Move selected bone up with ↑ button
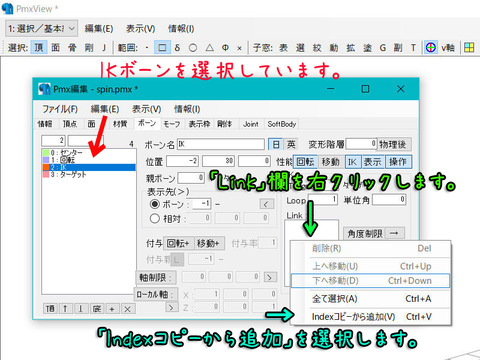Image resolution: width=480 pixels, height=360 pixels. pyautogui.click(x=65, y=309)
